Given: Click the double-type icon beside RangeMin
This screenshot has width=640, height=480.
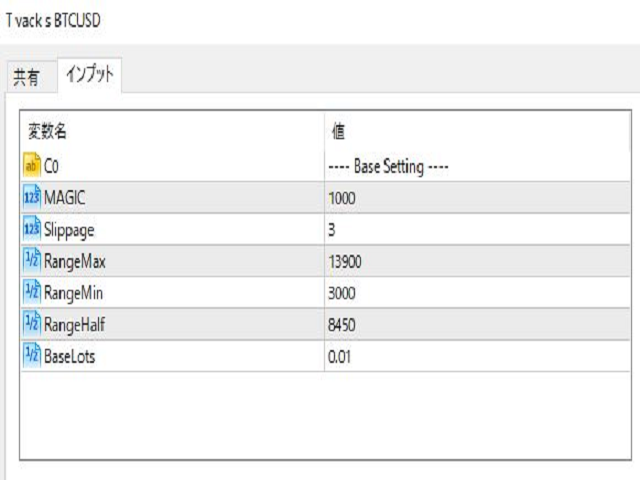Looking at the screenshot, I should click(x=31, y=293).
